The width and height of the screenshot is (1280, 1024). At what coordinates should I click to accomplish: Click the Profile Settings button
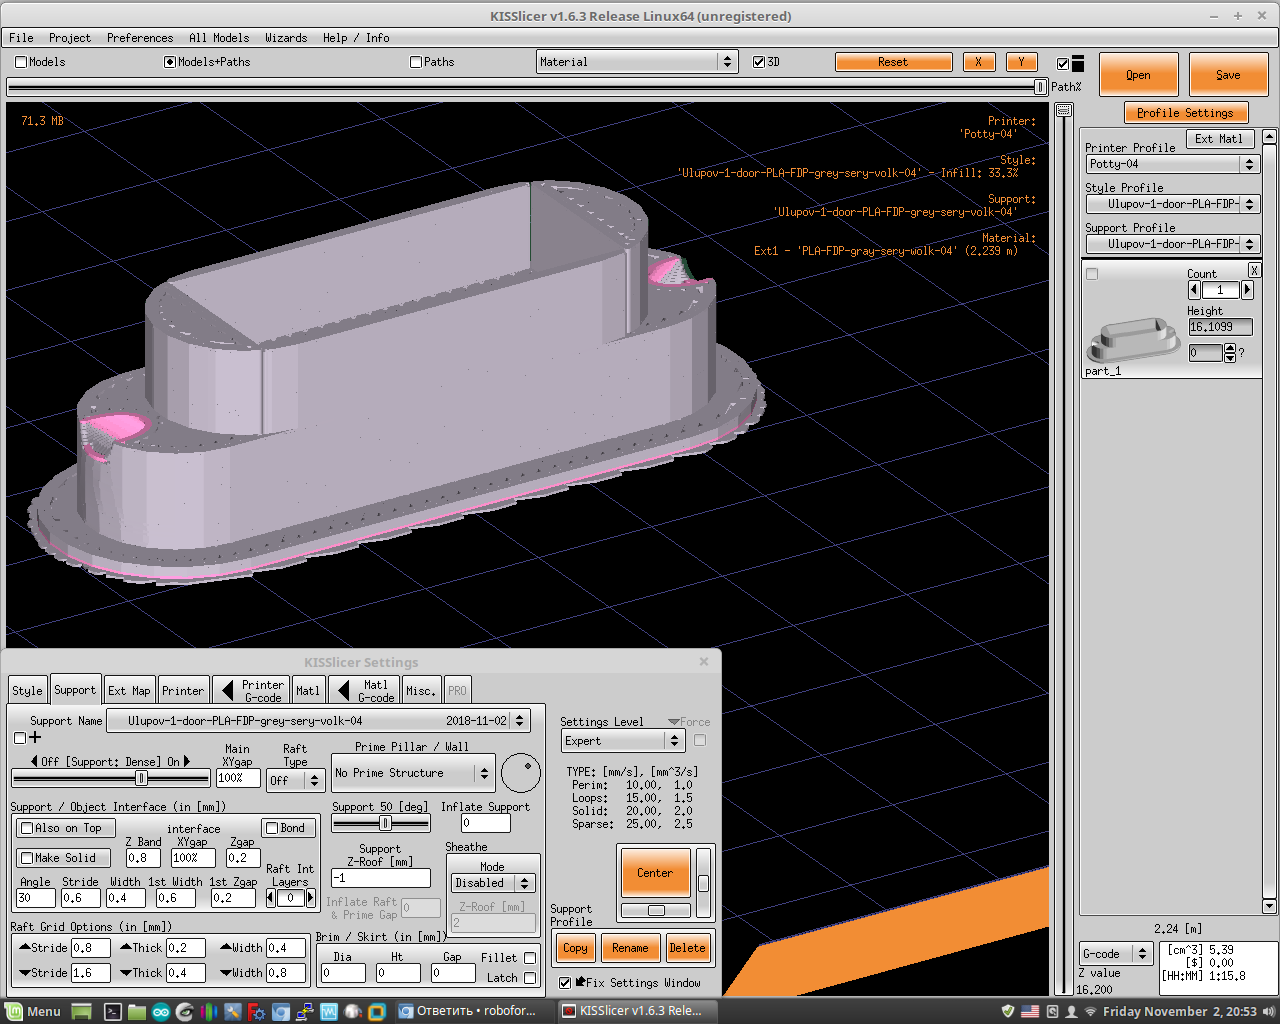(1185, 113)
